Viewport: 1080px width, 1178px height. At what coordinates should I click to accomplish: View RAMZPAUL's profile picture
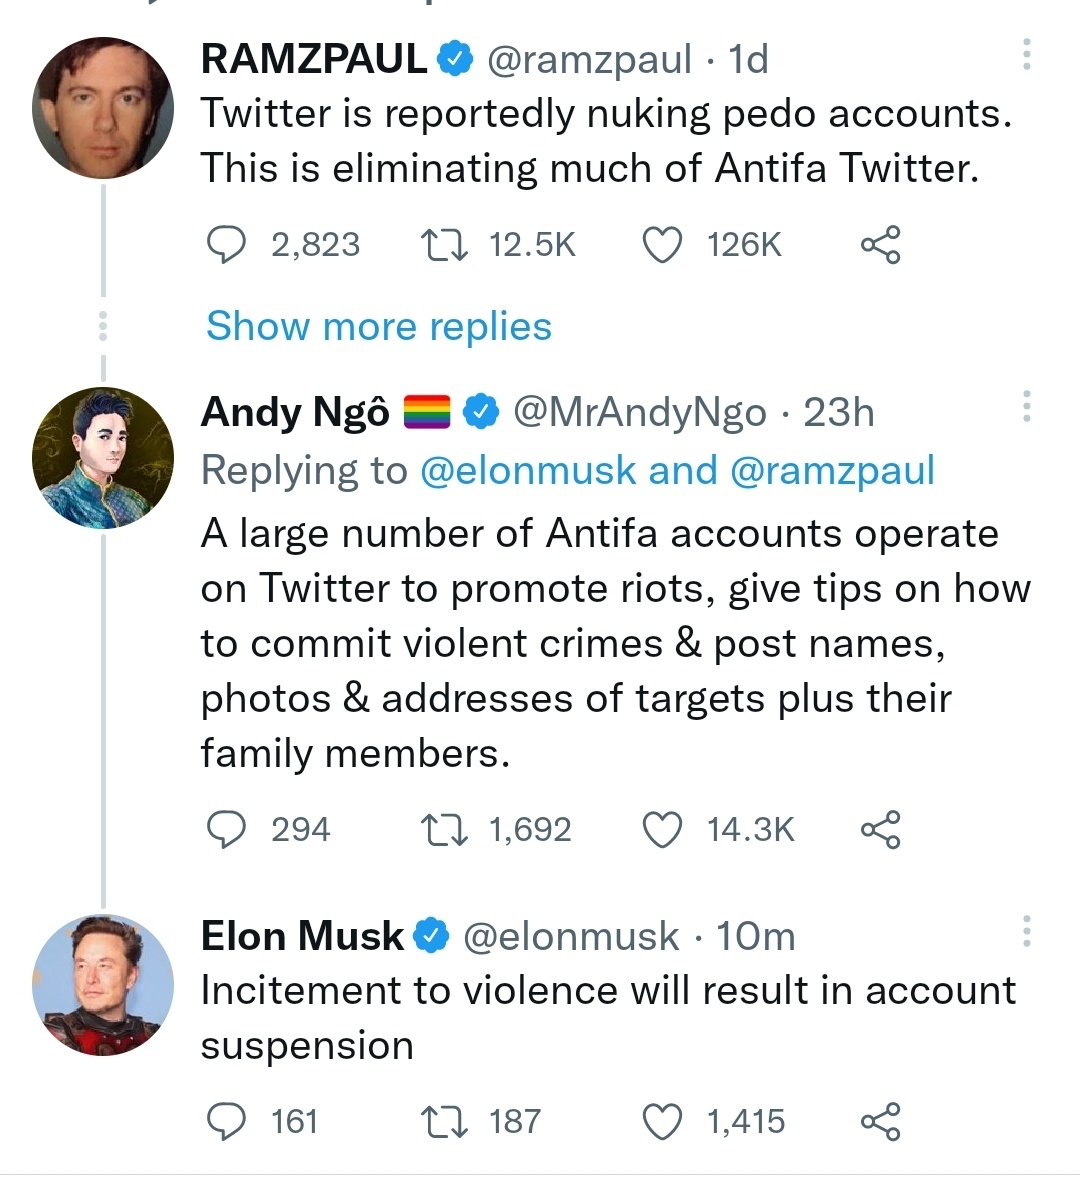[x=102, y=108]
